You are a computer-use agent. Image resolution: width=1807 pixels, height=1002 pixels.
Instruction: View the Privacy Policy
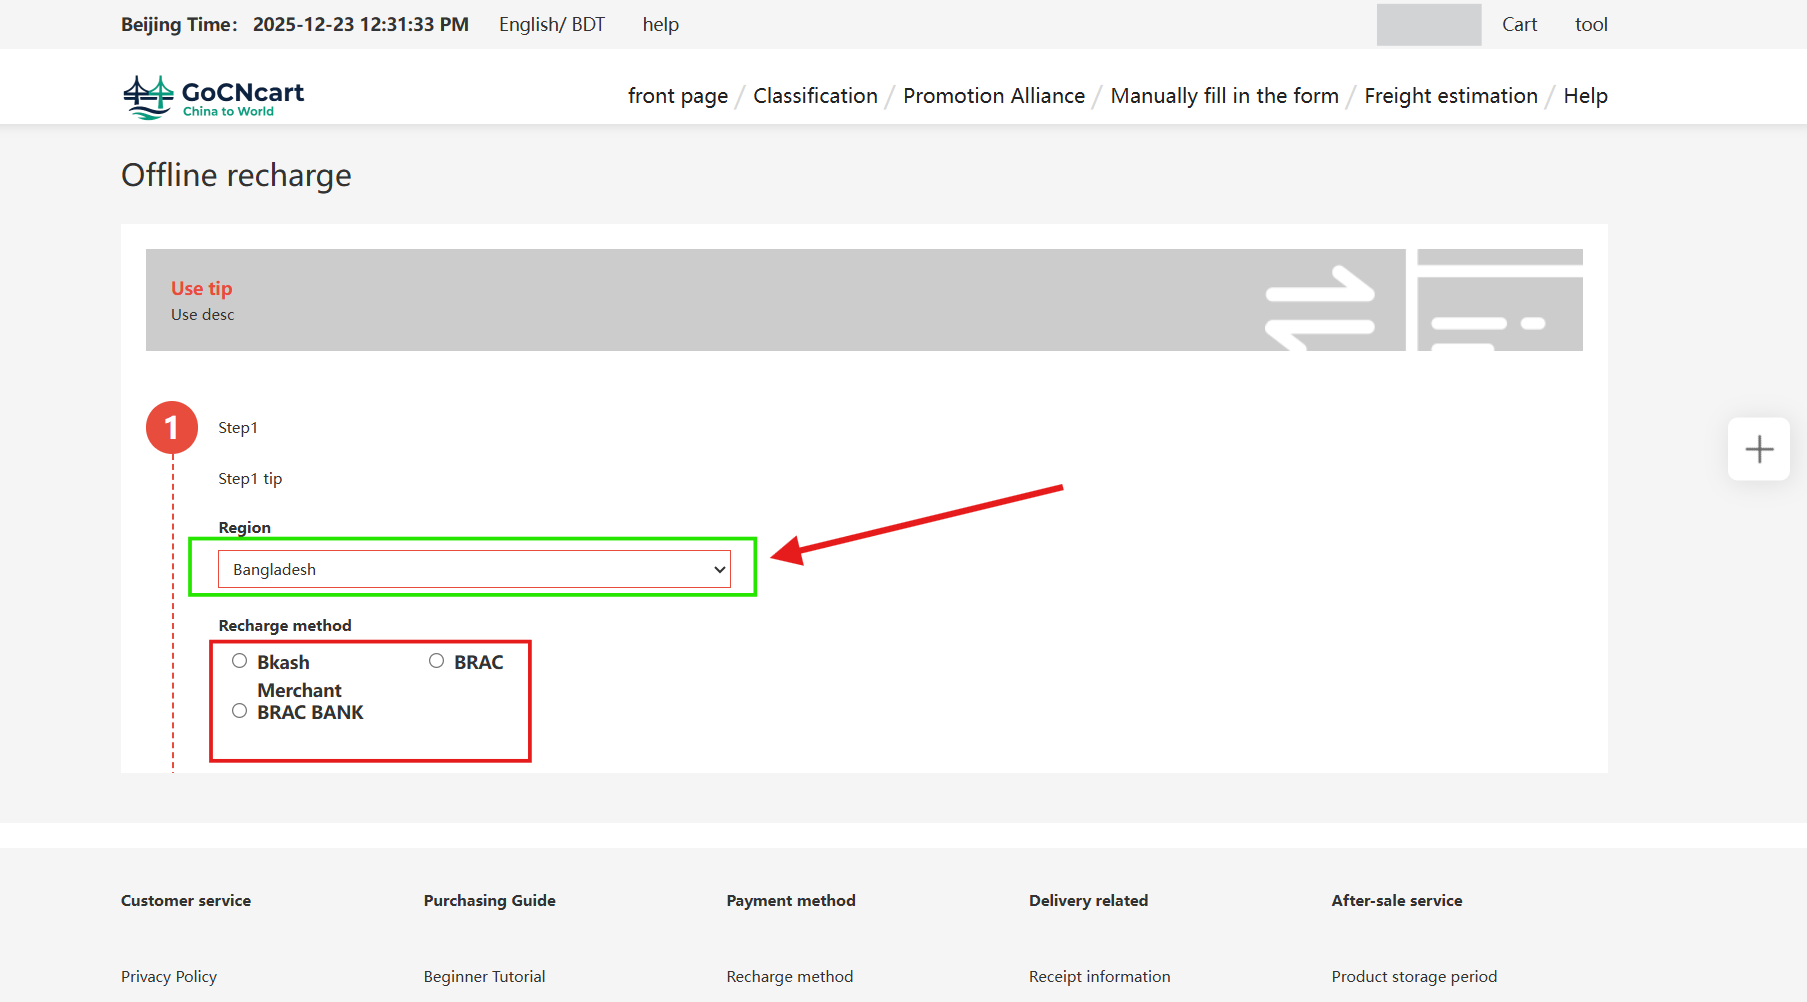coord(168,976)
